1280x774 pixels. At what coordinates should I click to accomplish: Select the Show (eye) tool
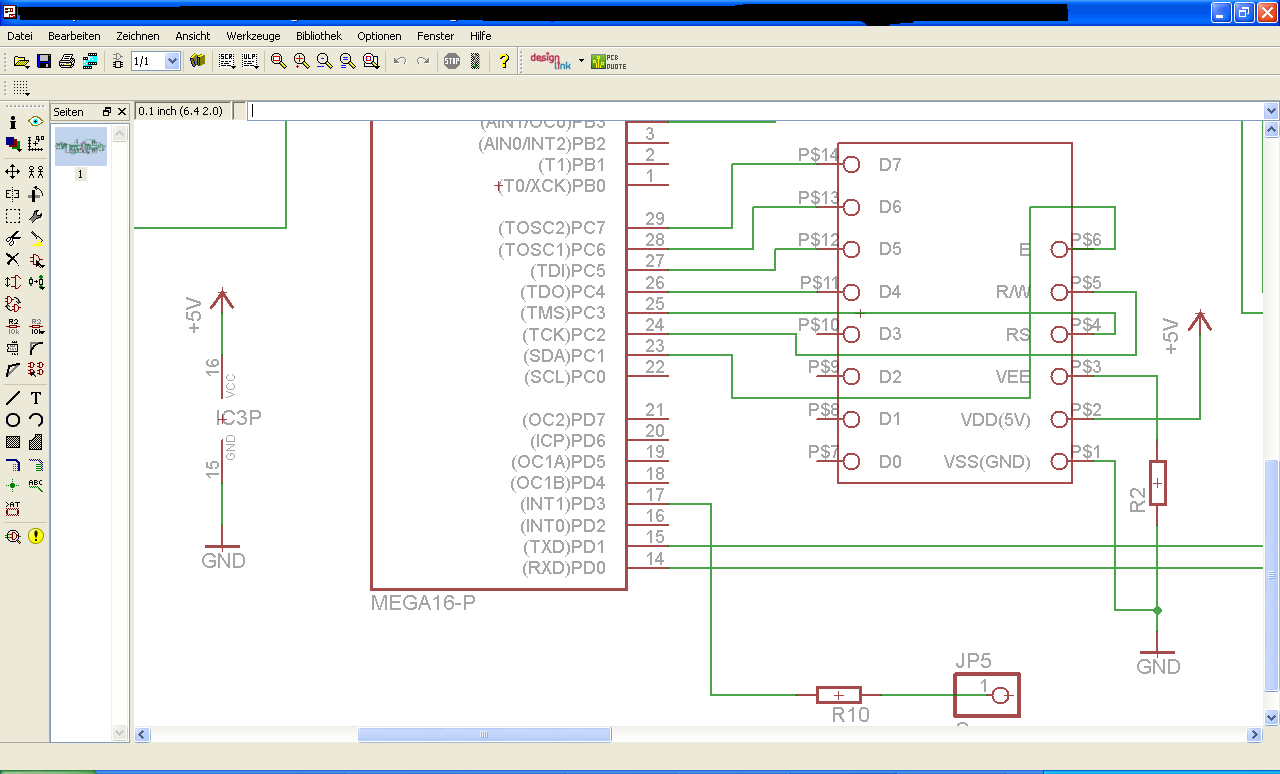(x=36, y=122)
